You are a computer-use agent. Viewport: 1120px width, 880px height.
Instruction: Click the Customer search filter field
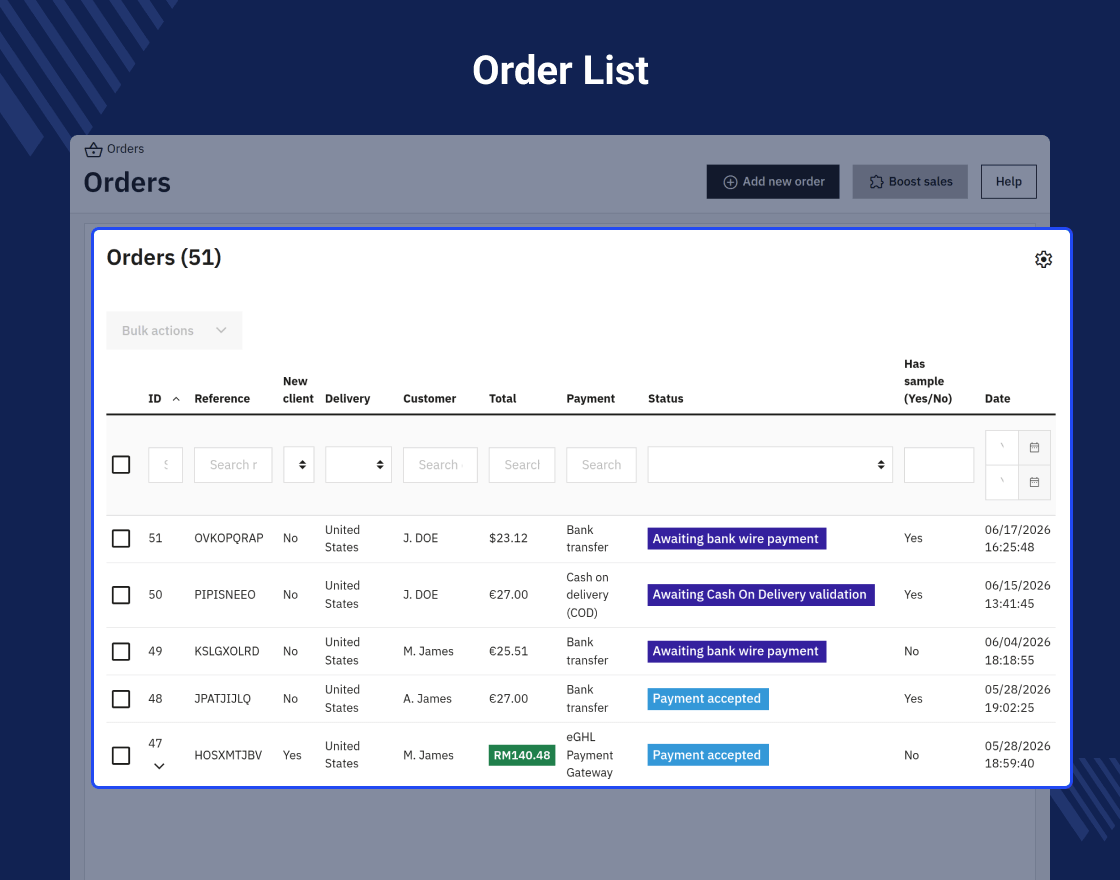440,465
